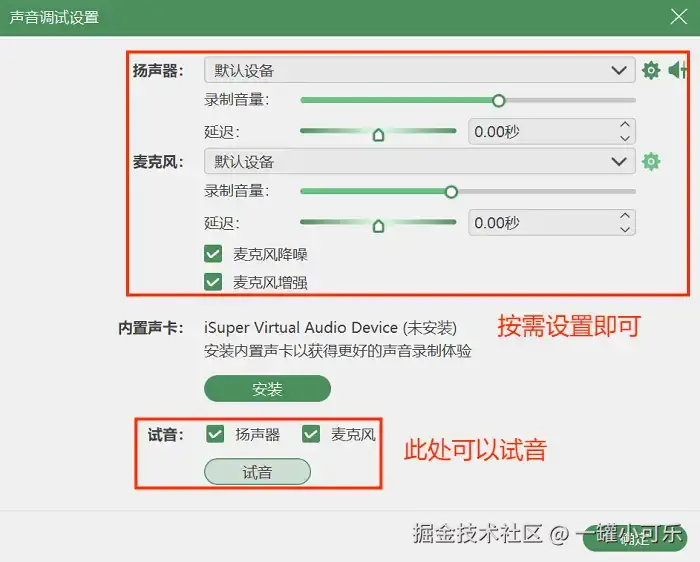Decrease speaker delay with down arrow
This screenshot has width=700, height=562.
[x=625, y=138]
